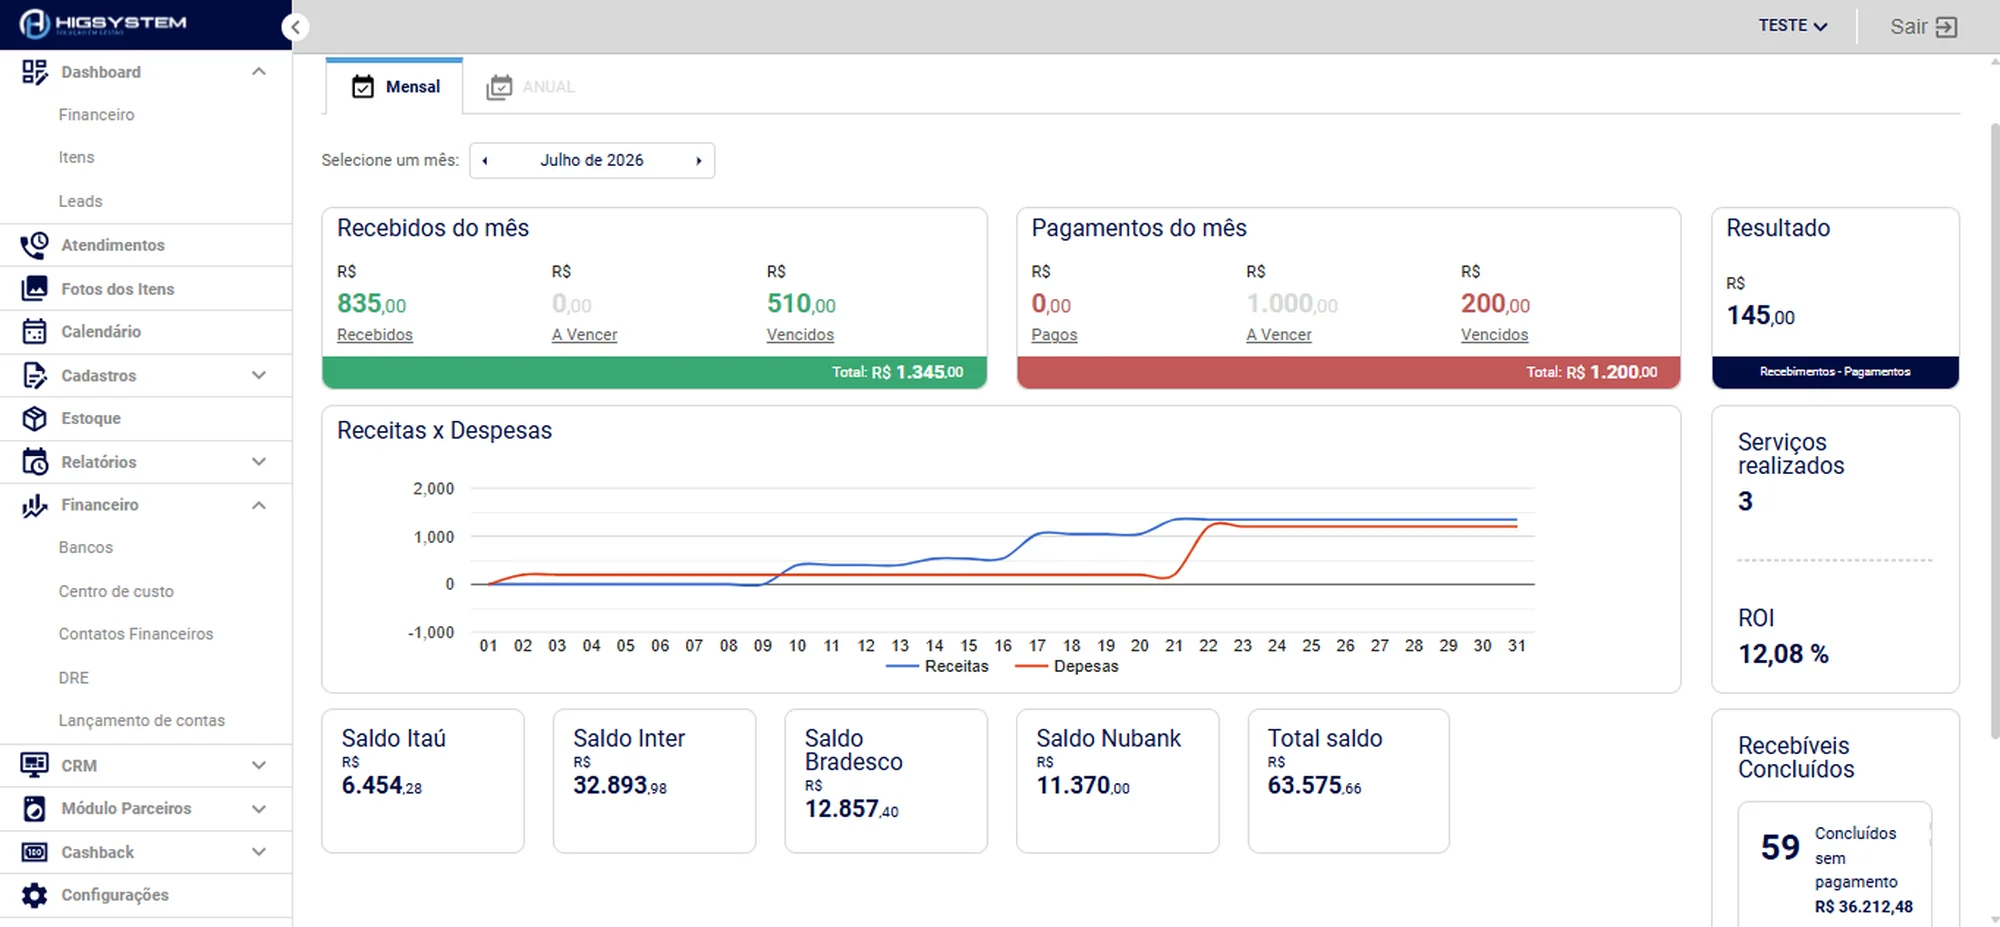This screenshot has width=2000, height=927.
Task: Expand the Cashback submenu chevron
Action: [259, 853]
